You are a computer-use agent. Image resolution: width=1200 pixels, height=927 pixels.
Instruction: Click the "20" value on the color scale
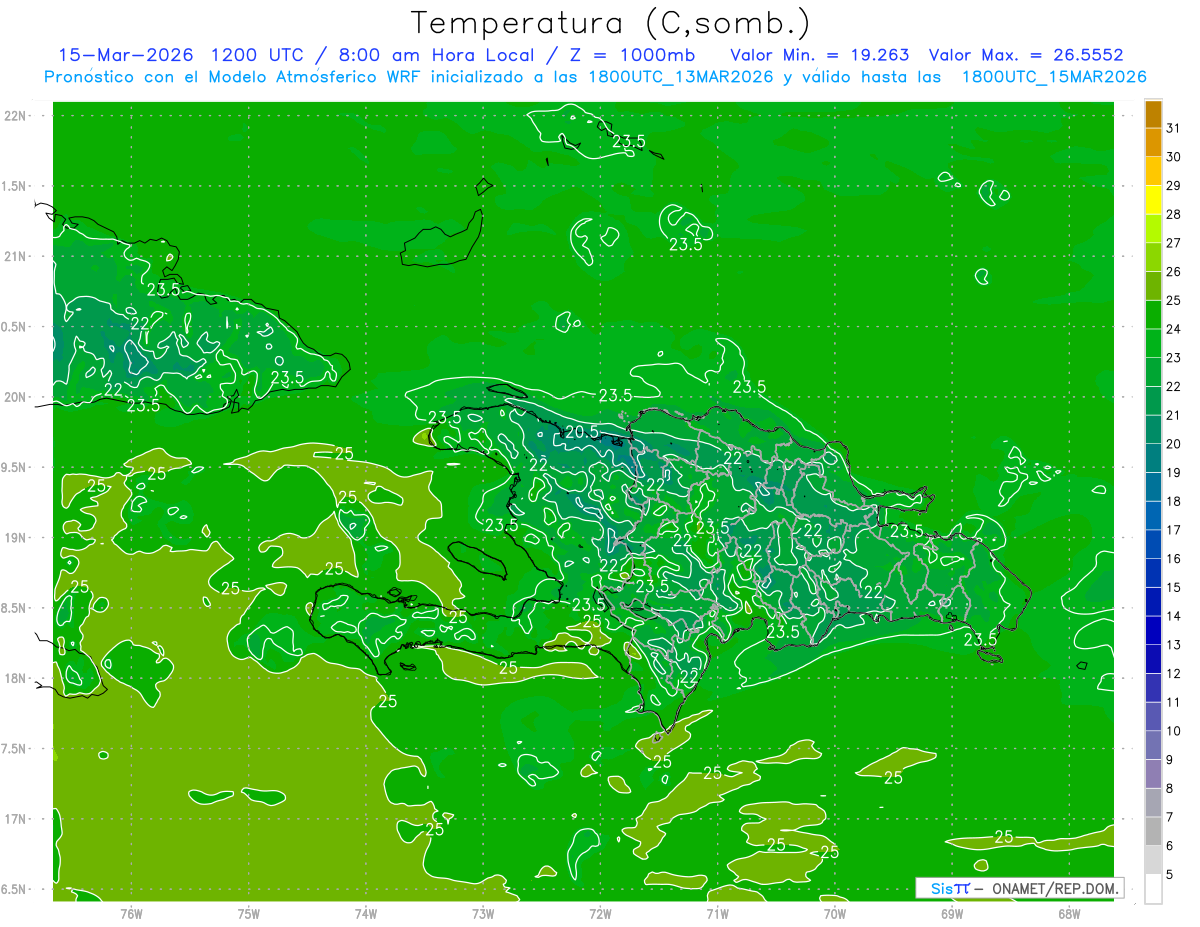coord(1174,443)
